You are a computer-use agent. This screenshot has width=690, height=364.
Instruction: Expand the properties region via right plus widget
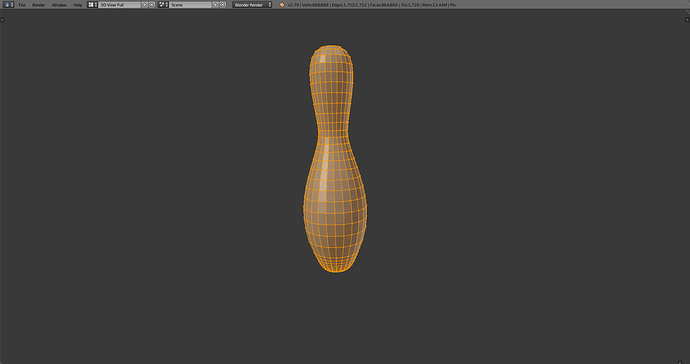(x=687, y=19)
